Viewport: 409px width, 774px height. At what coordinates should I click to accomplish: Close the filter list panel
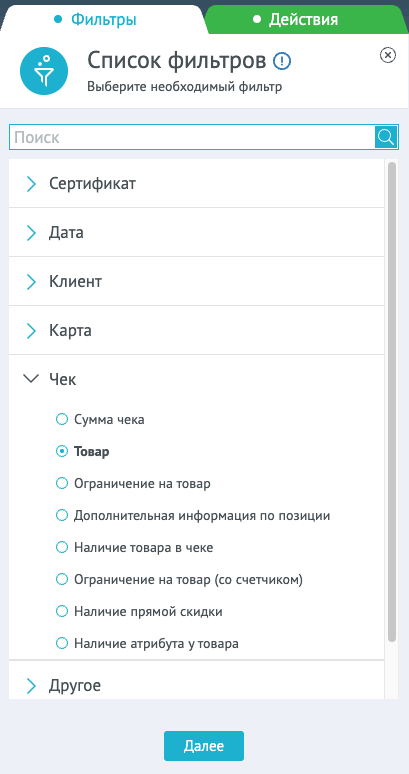pyautogui.click(x=388, y=55)
